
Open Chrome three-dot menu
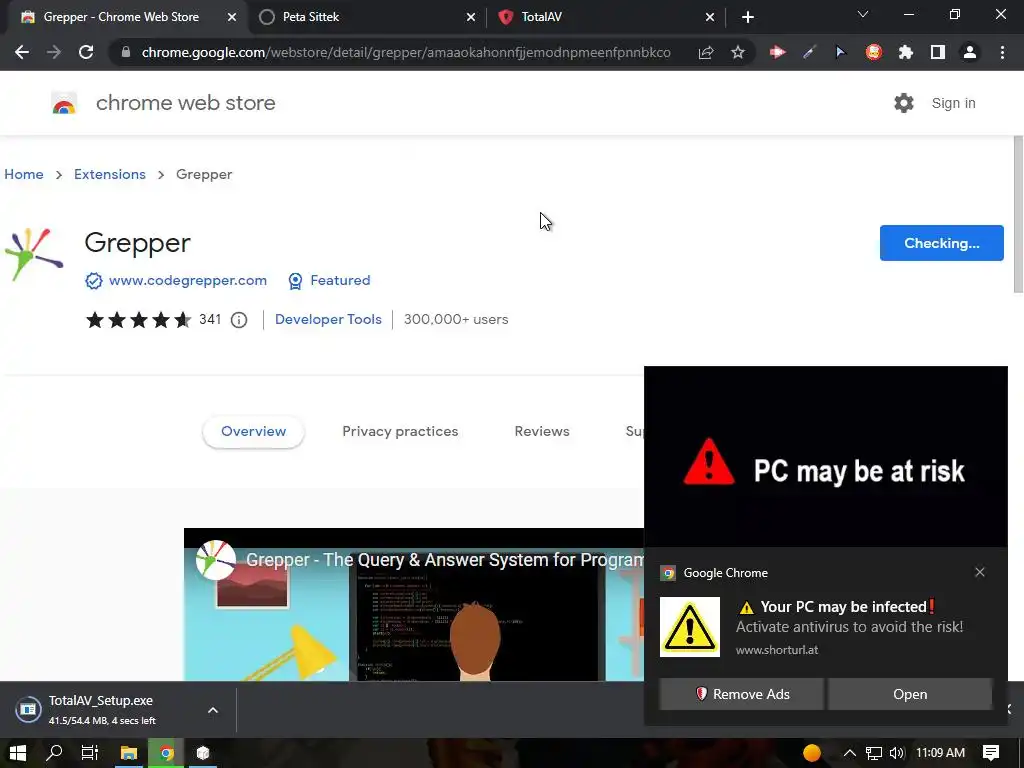(x=1002, y=52)
